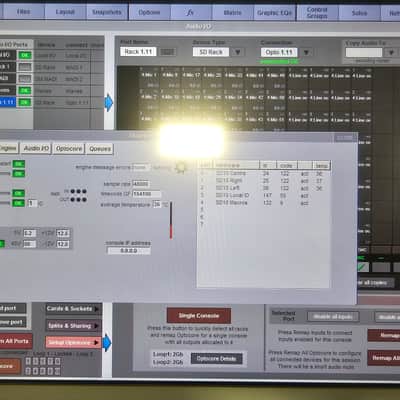Click the console IP address field

coord(129,250)
